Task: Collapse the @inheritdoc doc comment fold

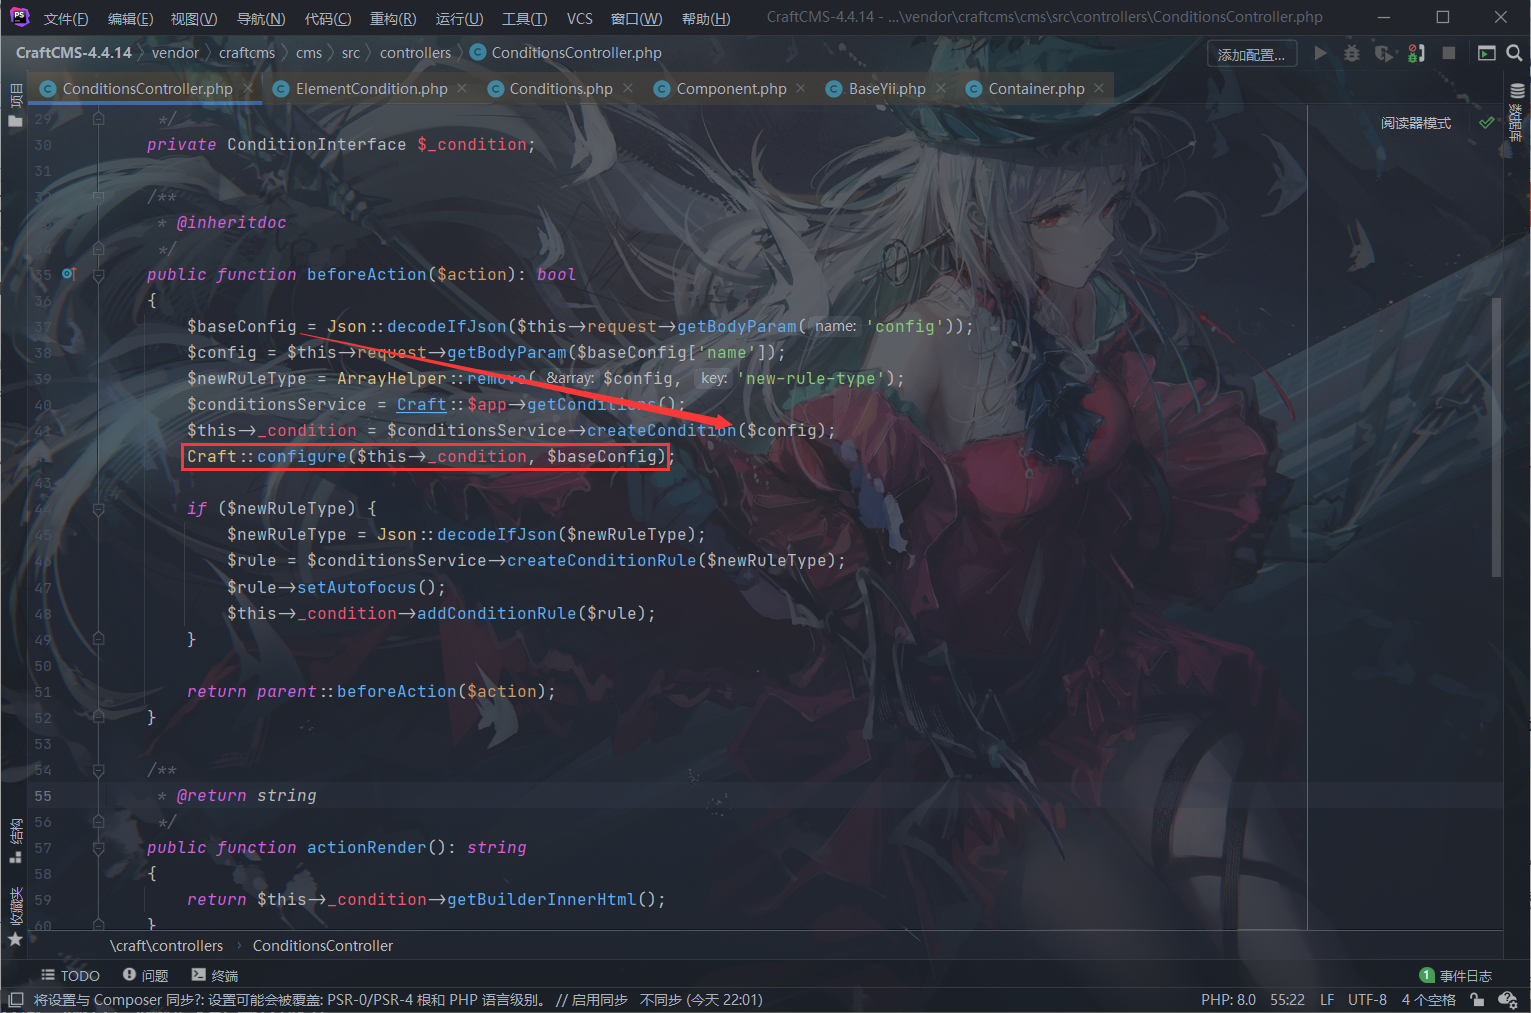Action: point(98,197)
